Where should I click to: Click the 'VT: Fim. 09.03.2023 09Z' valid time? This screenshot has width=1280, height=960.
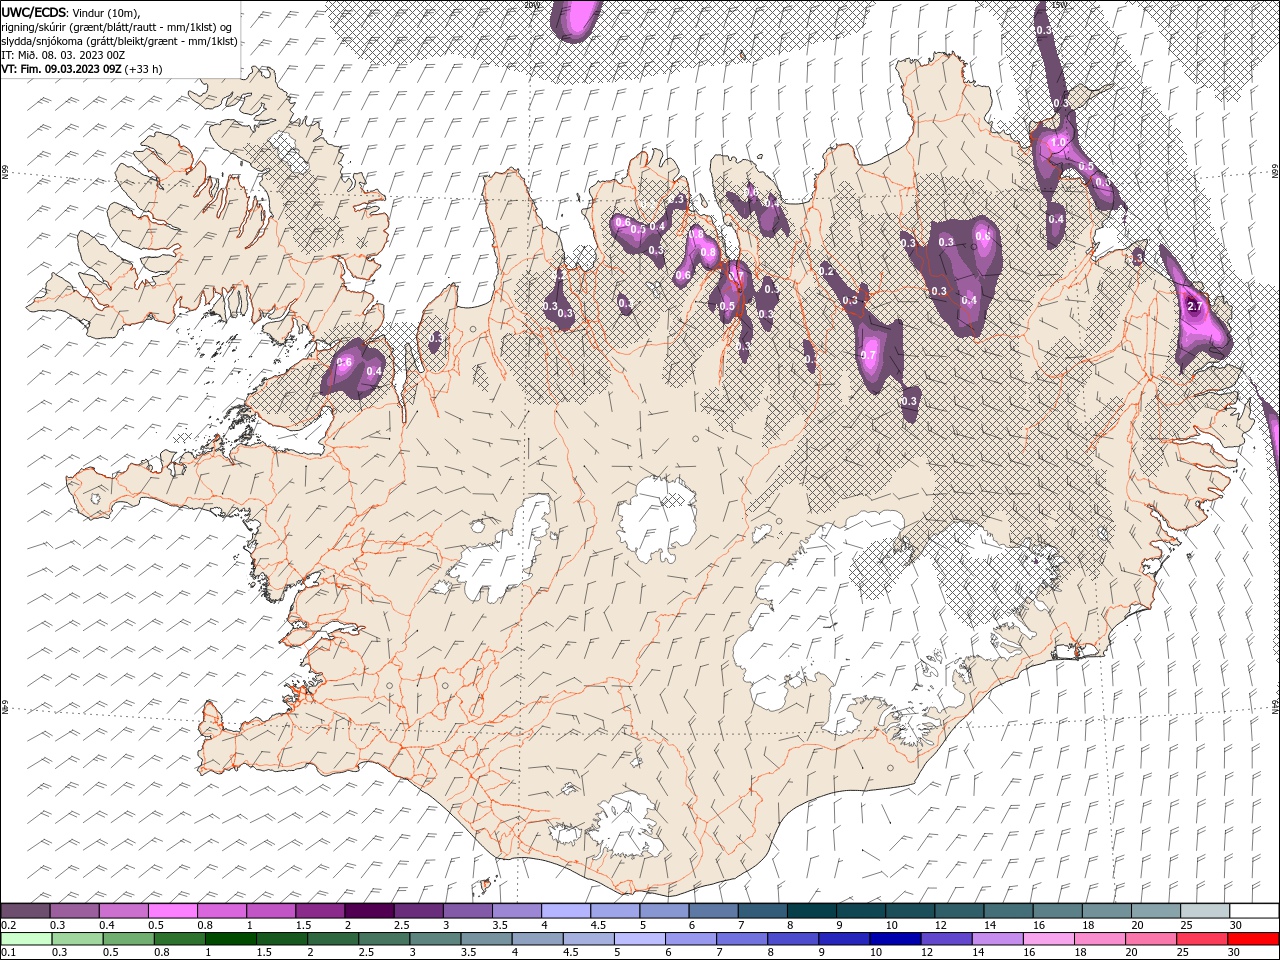point(61,69)
